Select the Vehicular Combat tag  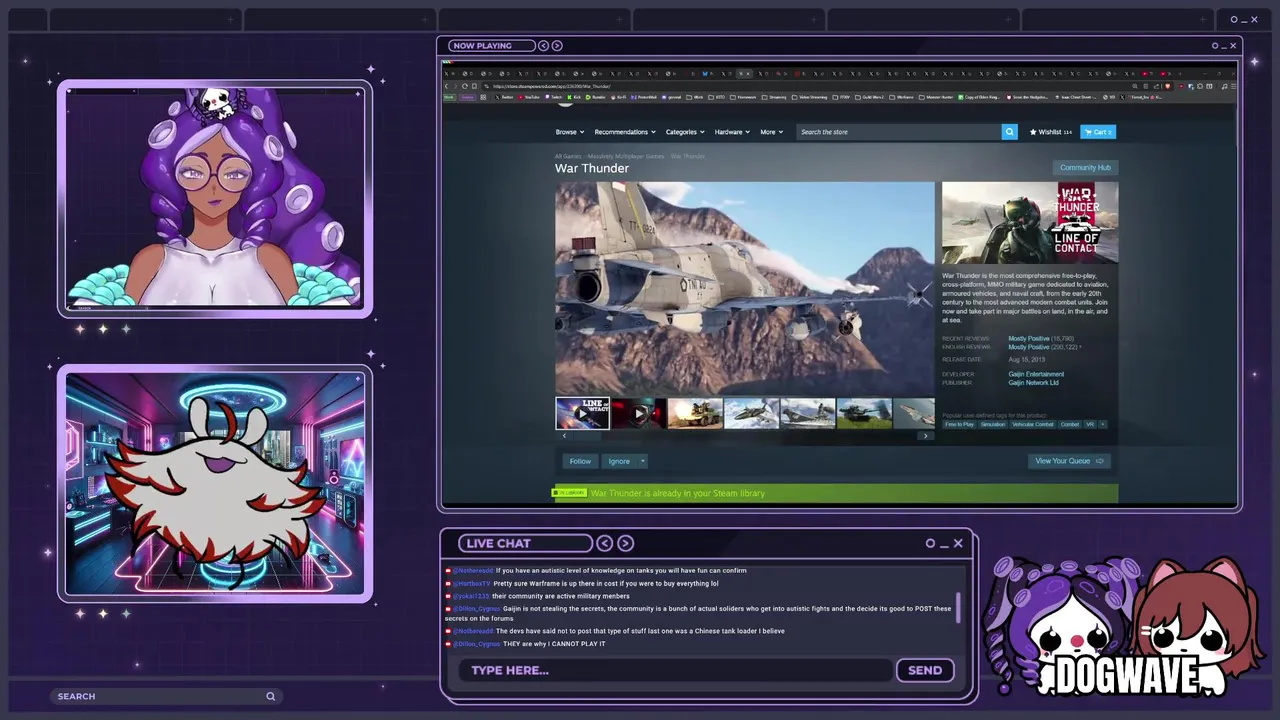[x=1033, y=424]
